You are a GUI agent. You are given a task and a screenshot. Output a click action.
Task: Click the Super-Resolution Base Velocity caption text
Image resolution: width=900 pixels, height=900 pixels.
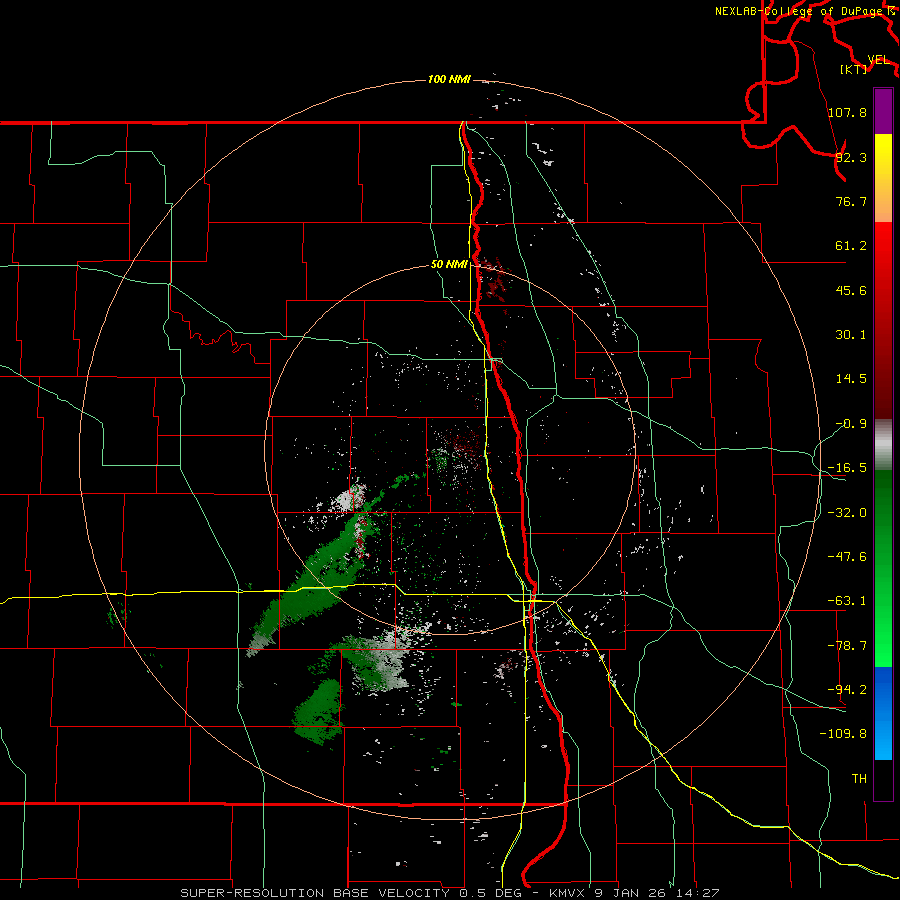pos(450,893)
